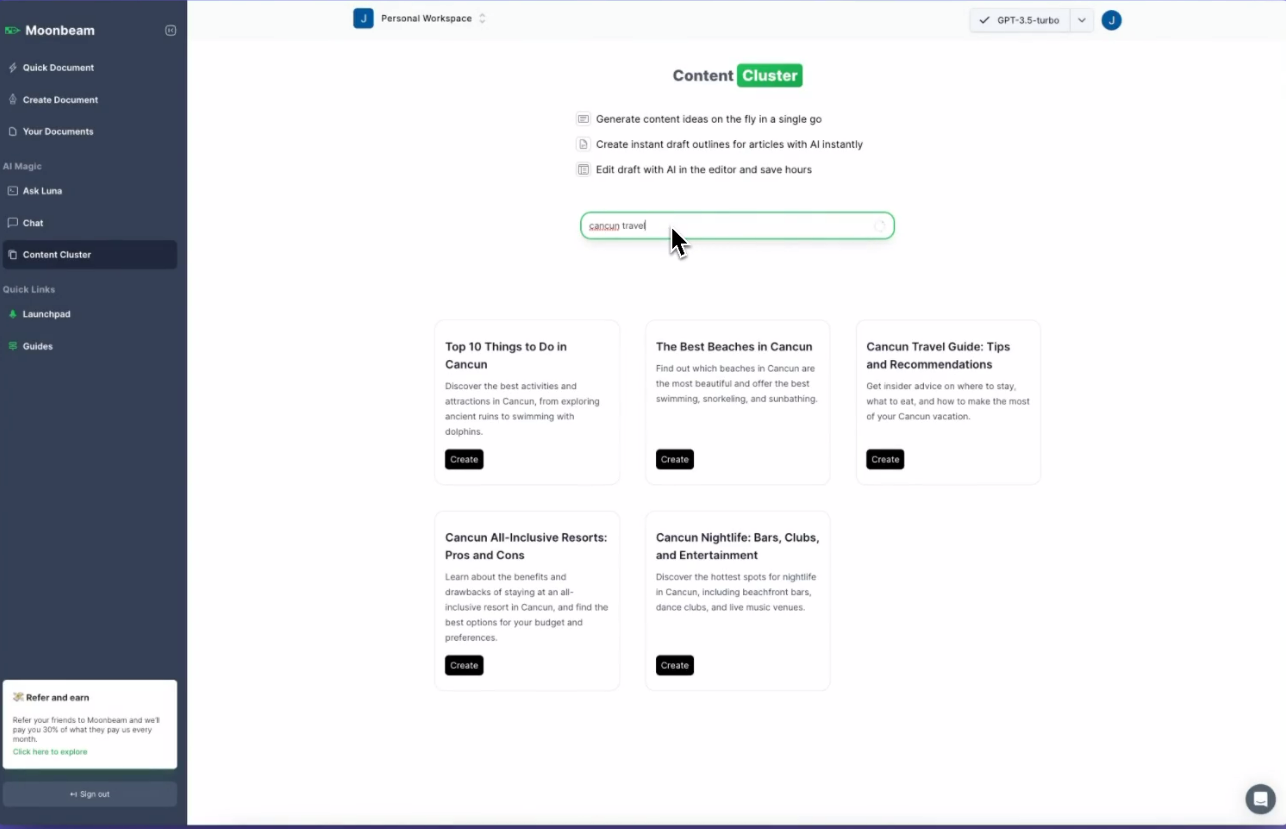Screen dimensions: 1286x829
Task: Click the Ask Luna terminal icon
Action: [x=13, y=191]
